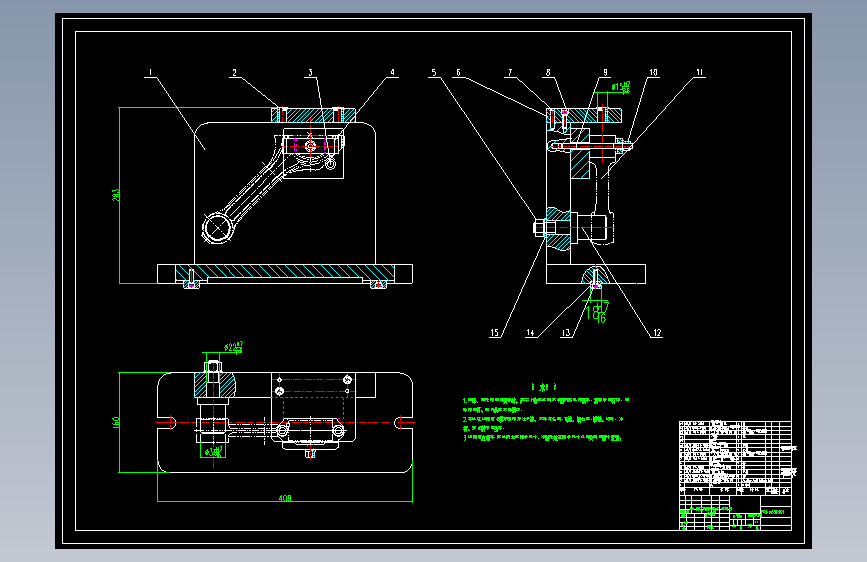
Task: Click the large connecting rod end circle
Action: [x=216, y=228]
